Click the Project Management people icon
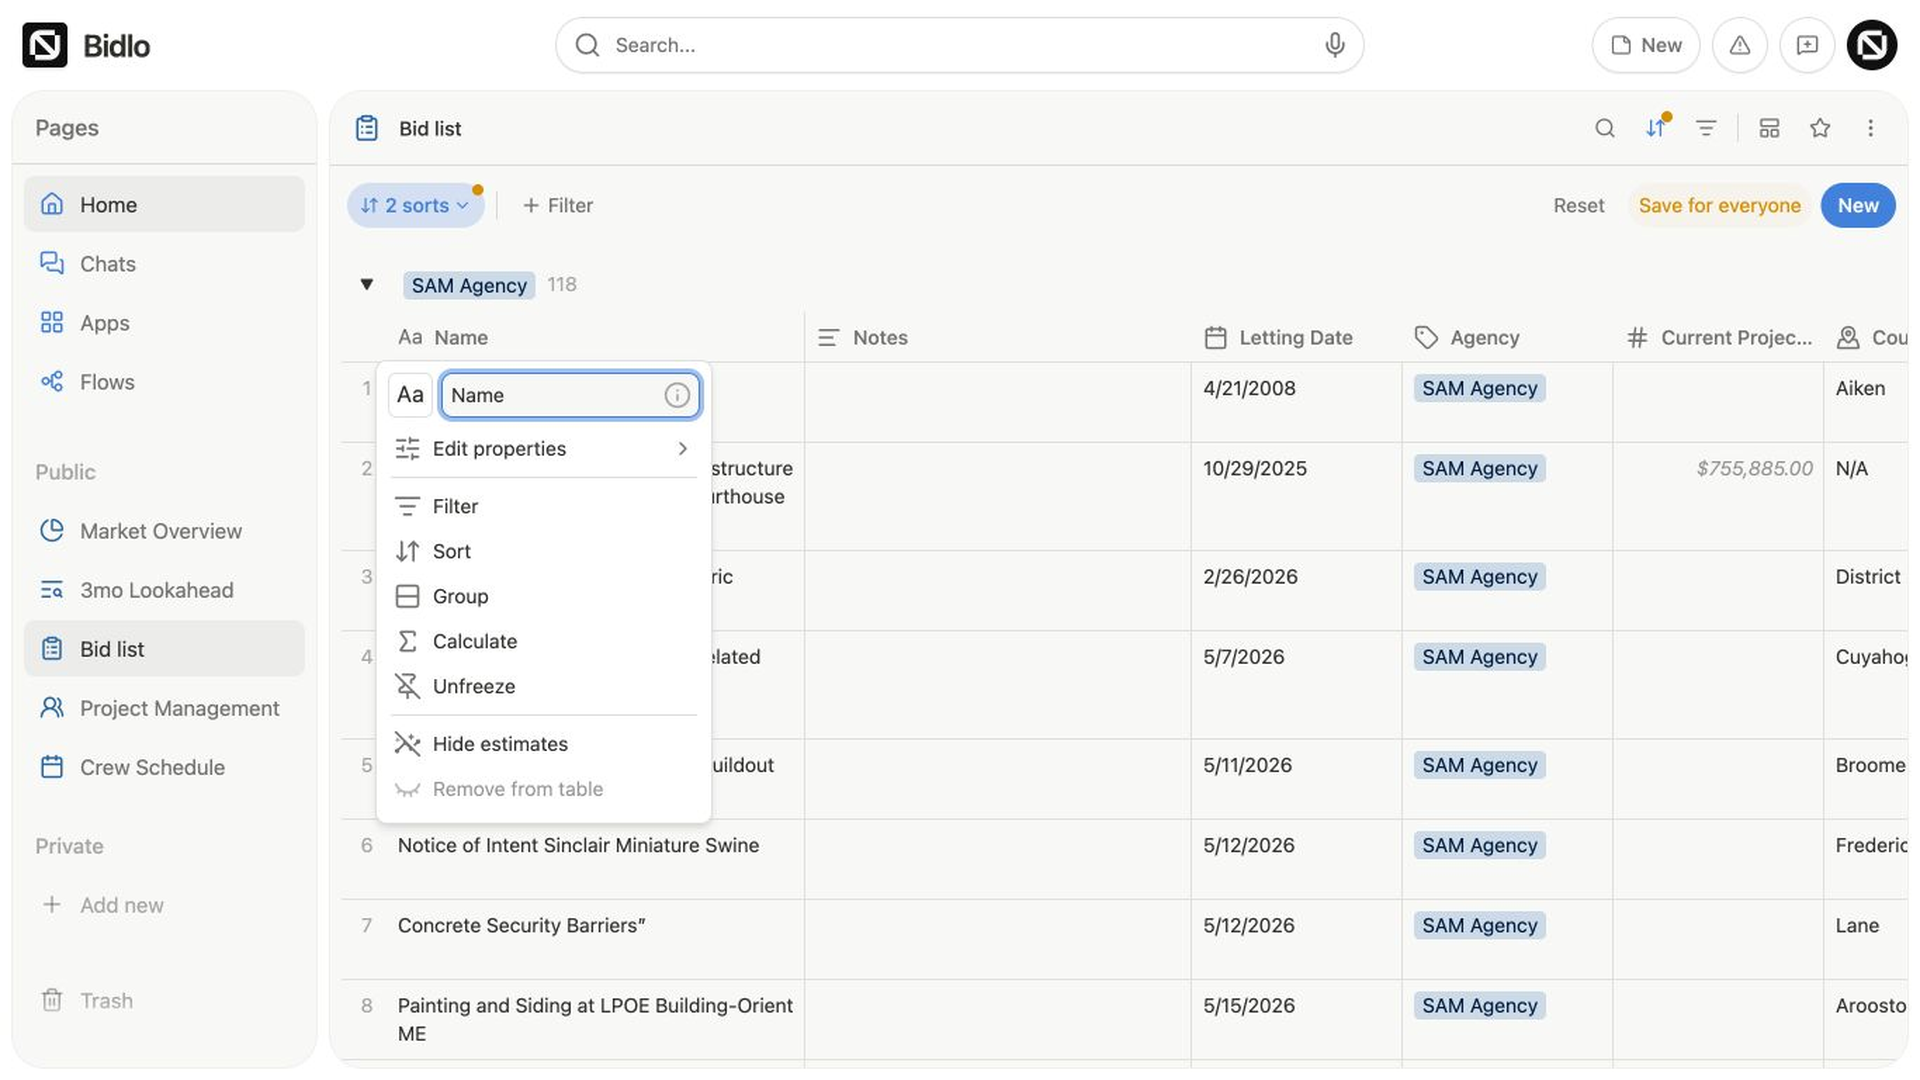The height and width of the screenshot is (1080, 1920). (x=52, y=707)
